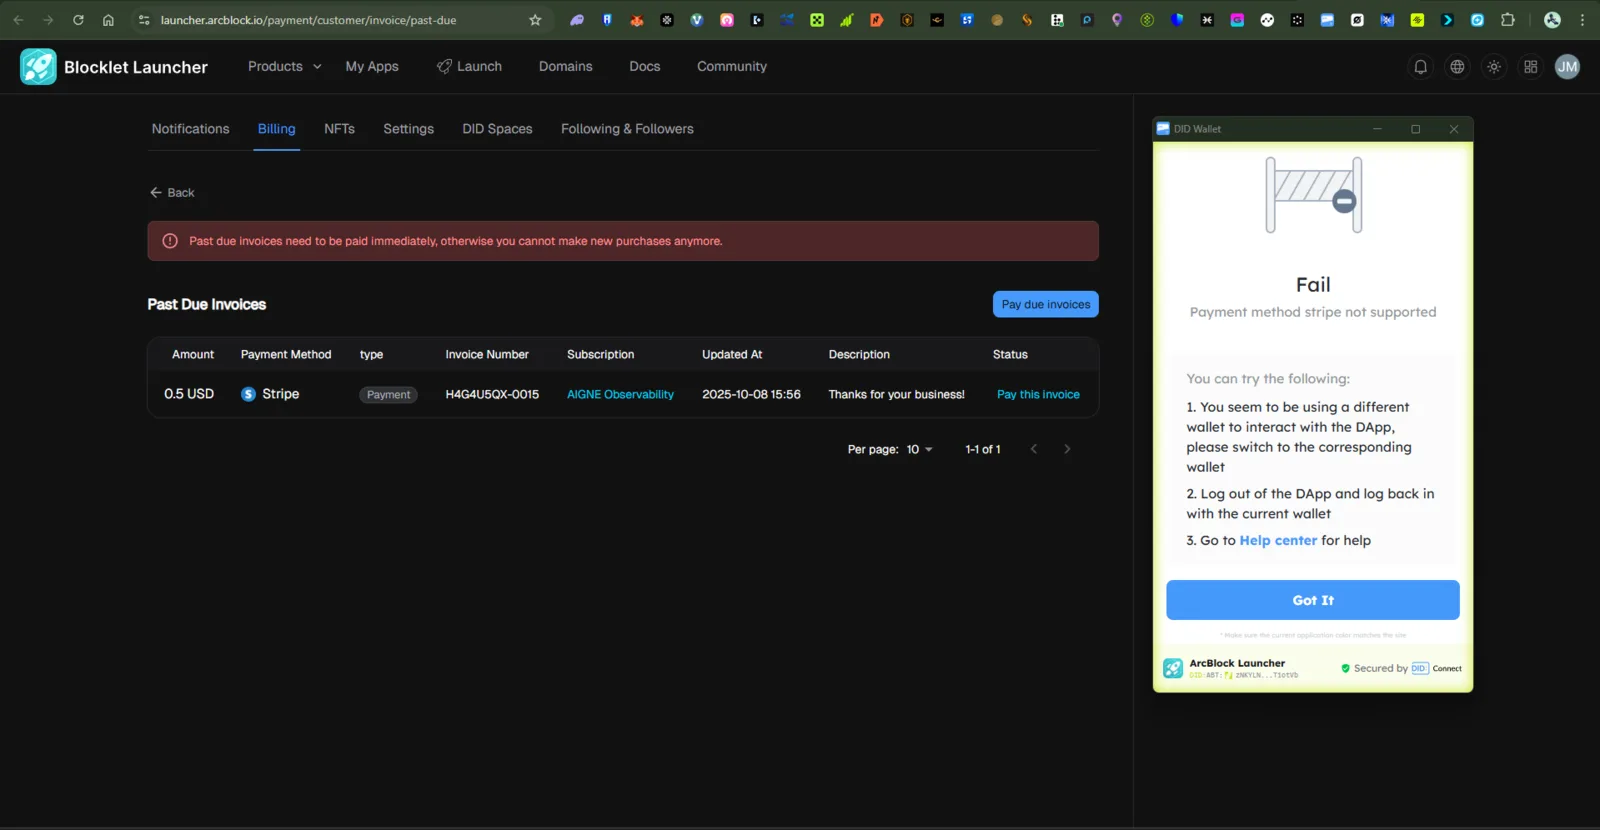Click the purple map pin extension icon
The width and height of the screenshot is (1600, 830).
[1117, 20]
